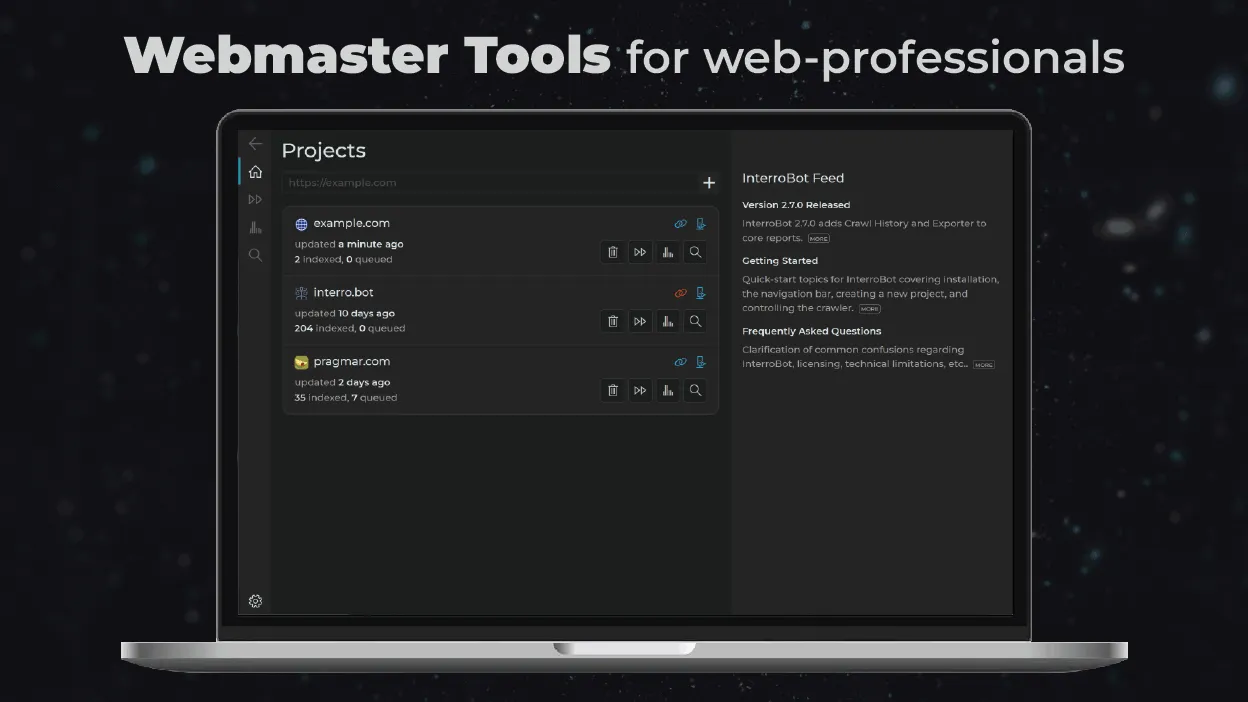Search the interro.bot project with the magnifier
This screenshot has width=1248, height=702.
695,321
